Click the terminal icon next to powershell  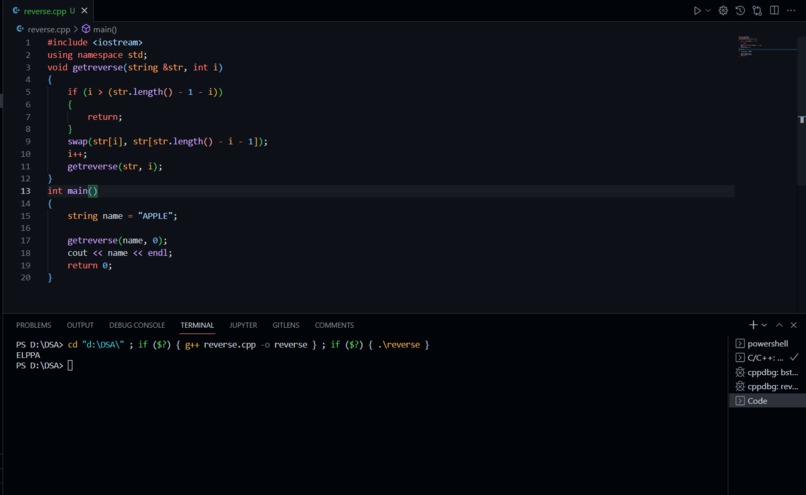click(x=740, y=343)
